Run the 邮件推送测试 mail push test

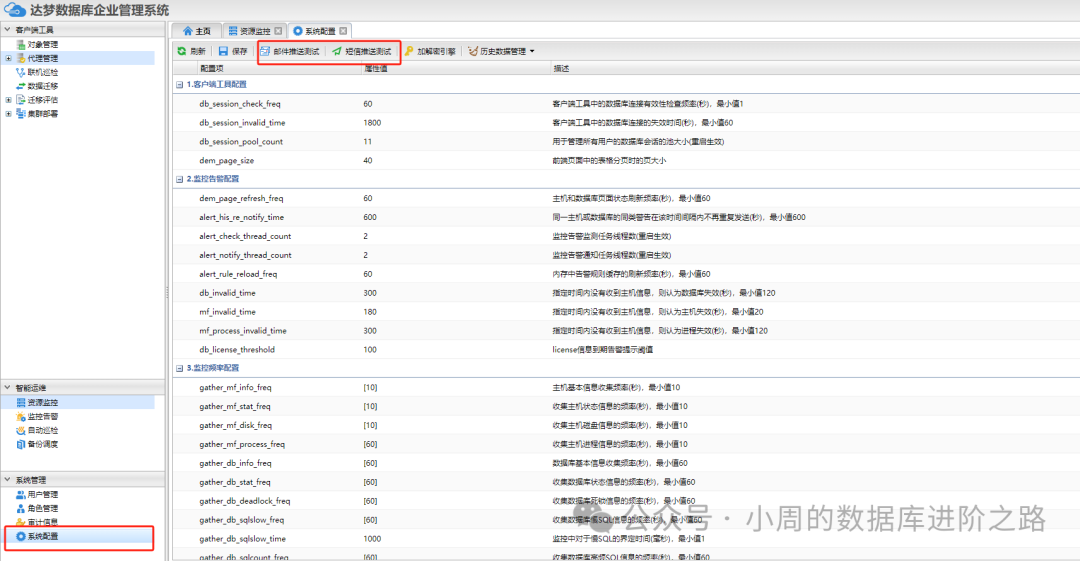point(290,51)
